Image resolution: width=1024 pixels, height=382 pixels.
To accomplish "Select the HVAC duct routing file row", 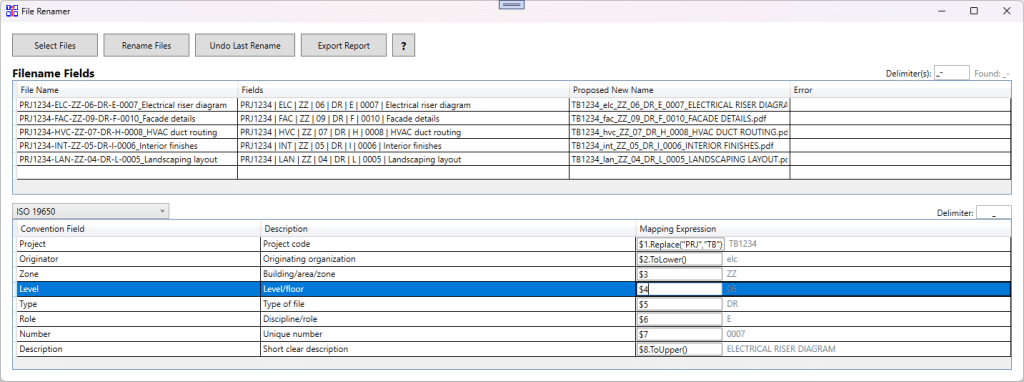I will click(x=513, y=132).
